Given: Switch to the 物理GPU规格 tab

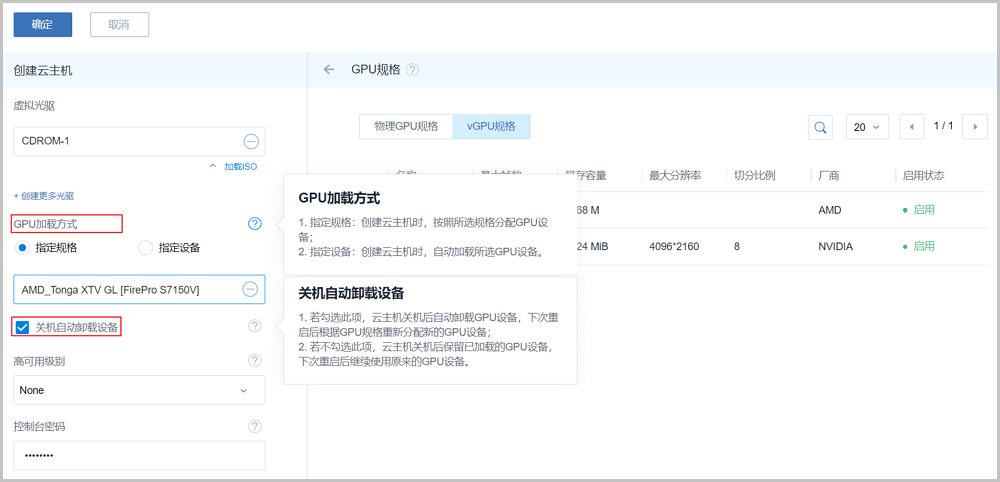Looking at the screenshot, I should [406, 126].
